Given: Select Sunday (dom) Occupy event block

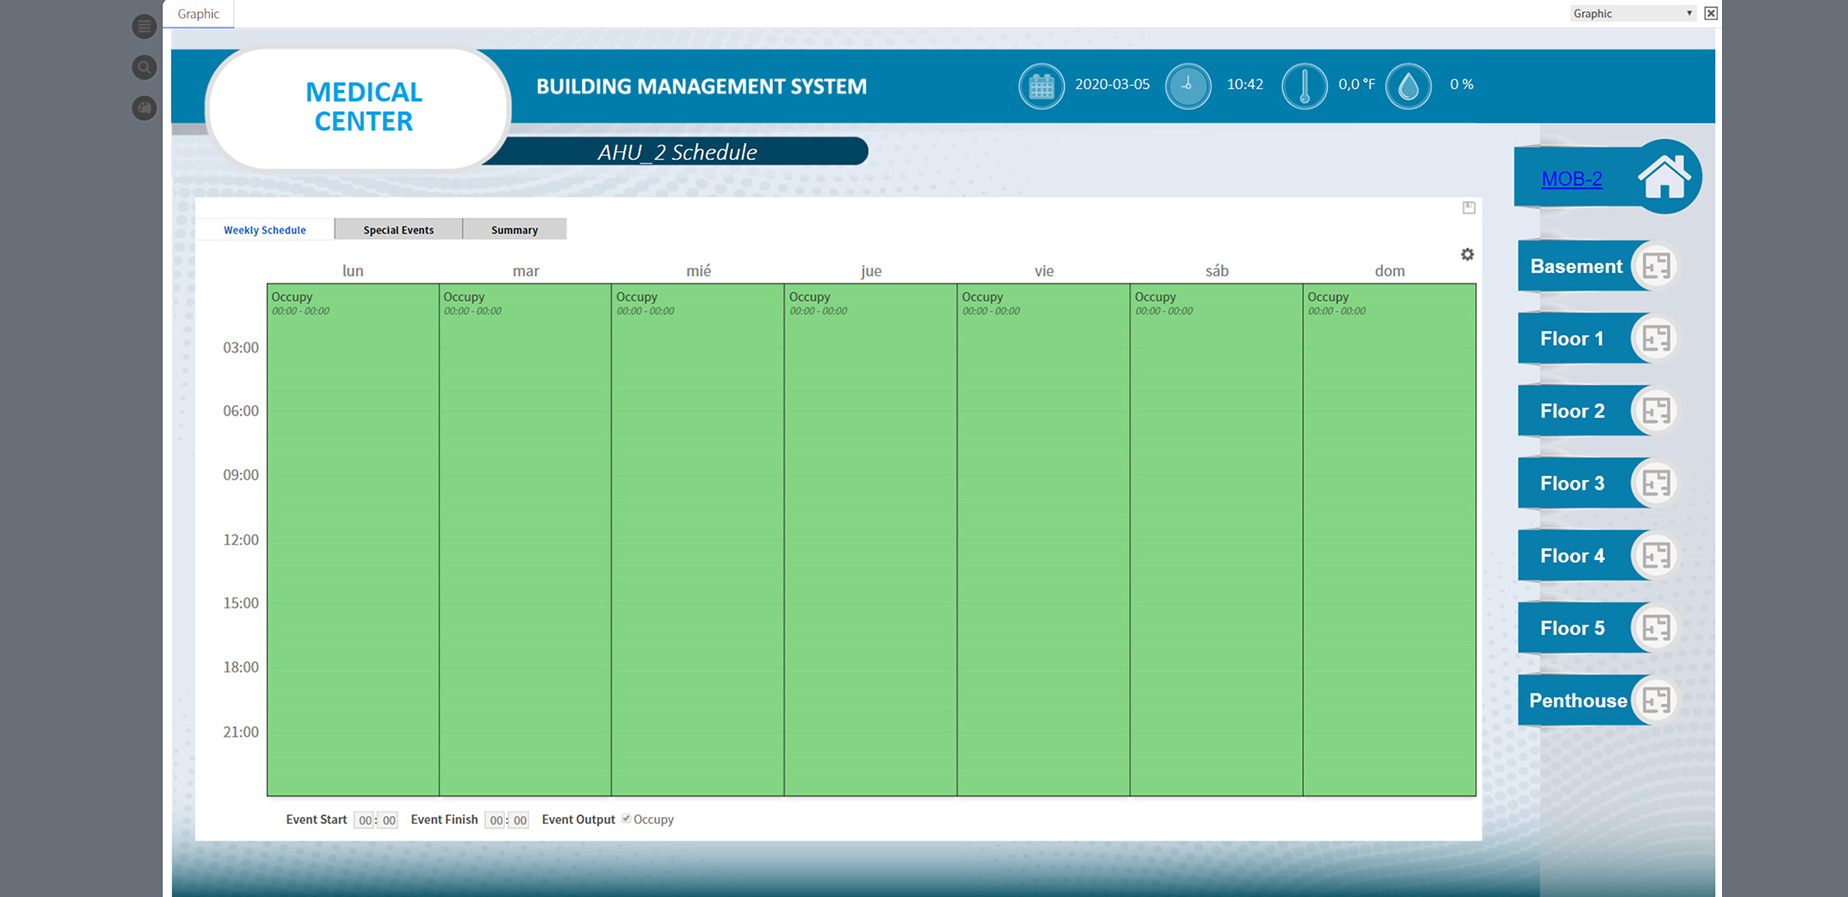Looking at the screenshot, I should (1390, 540).
